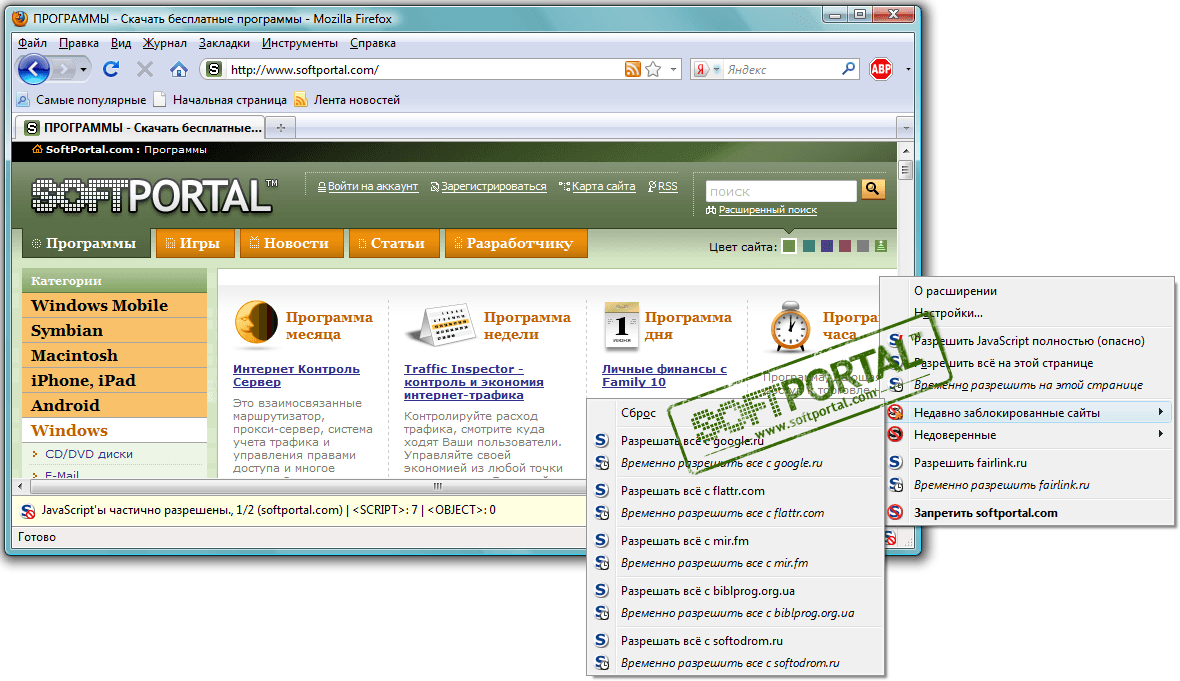Click Сброс in NoScript submenu
The width and height of the screenshot is (1180, 681).
[735, 413]
